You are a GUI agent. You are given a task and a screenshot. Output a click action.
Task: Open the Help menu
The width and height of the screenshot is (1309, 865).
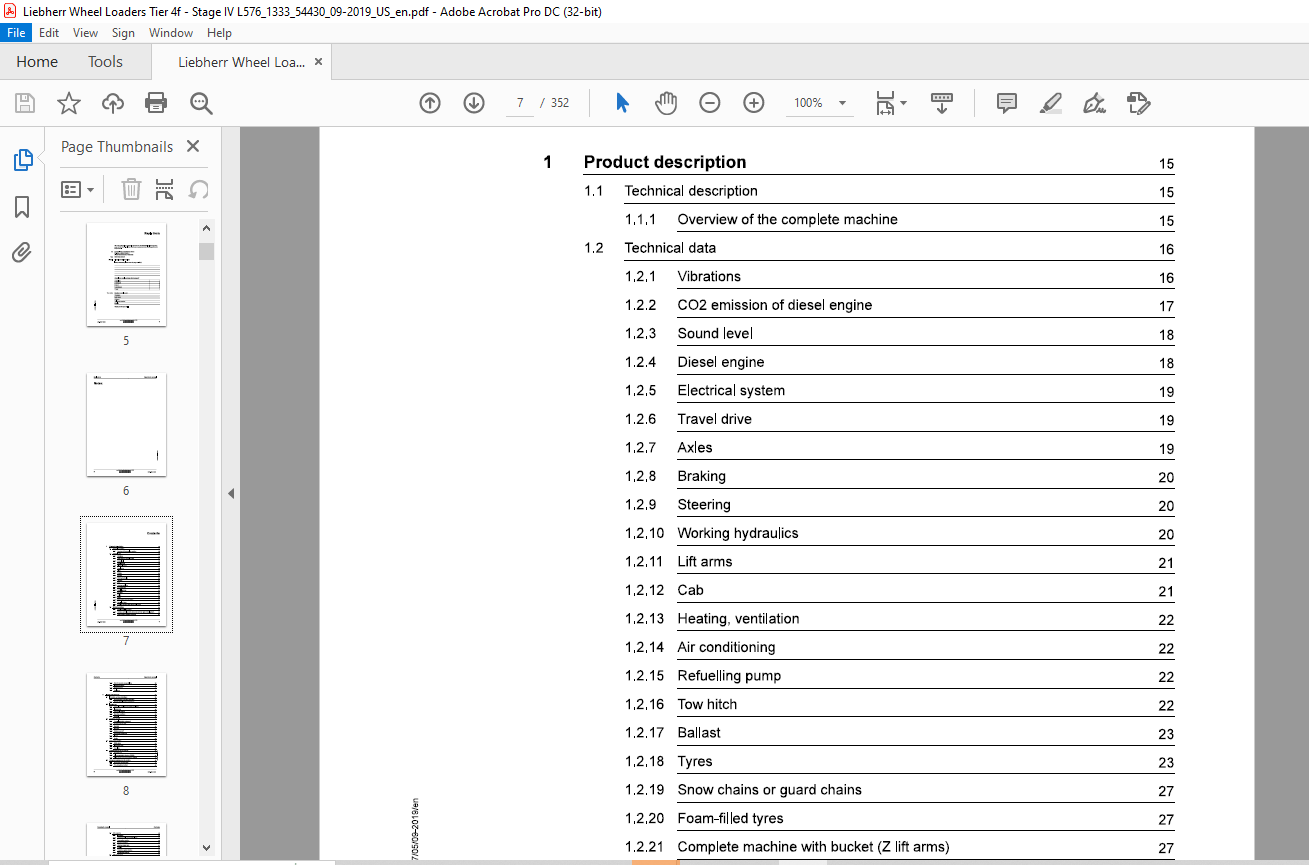point(219,33)
